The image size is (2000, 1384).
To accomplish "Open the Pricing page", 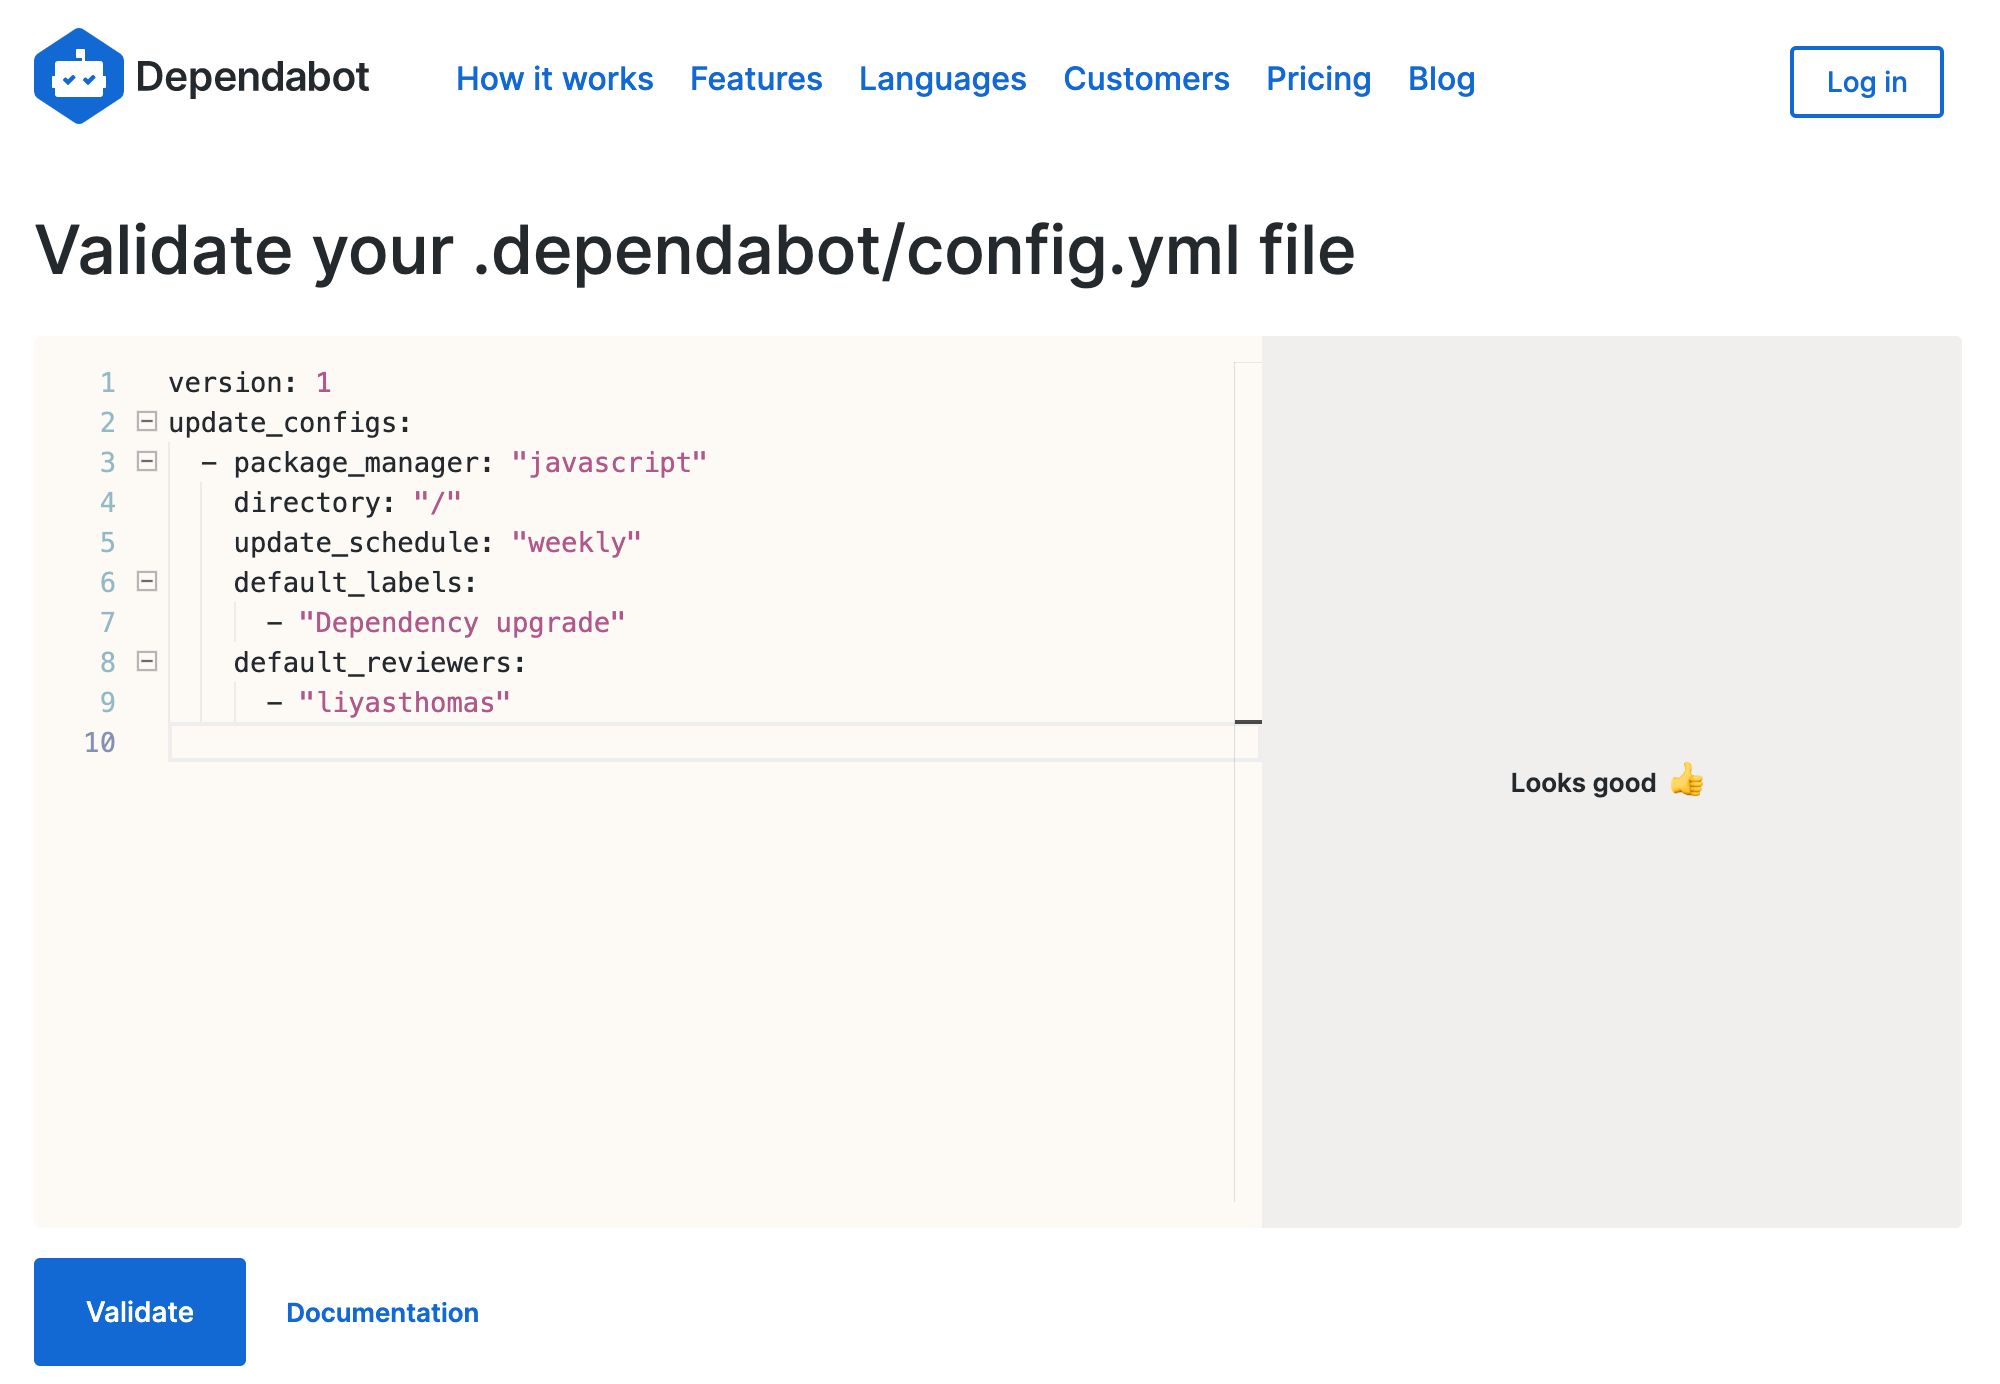I will pyautogui.click(x=1318, y=79).
